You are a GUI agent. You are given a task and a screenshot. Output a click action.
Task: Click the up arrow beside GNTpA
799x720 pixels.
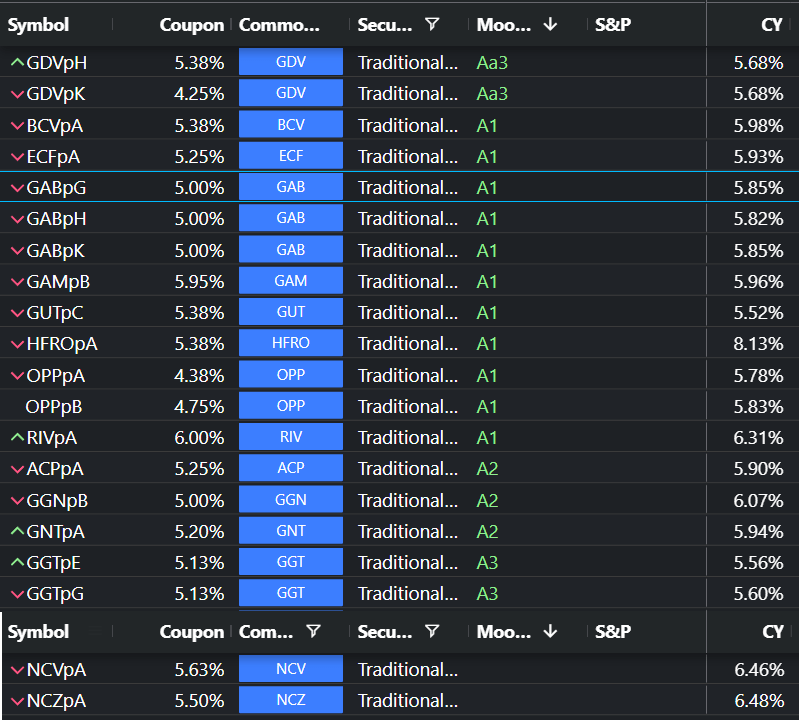click(x=17, y=531)
